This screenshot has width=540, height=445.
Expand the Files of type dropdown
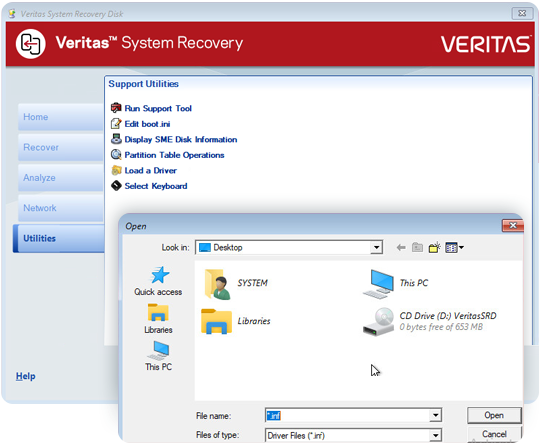click(435, 435)
